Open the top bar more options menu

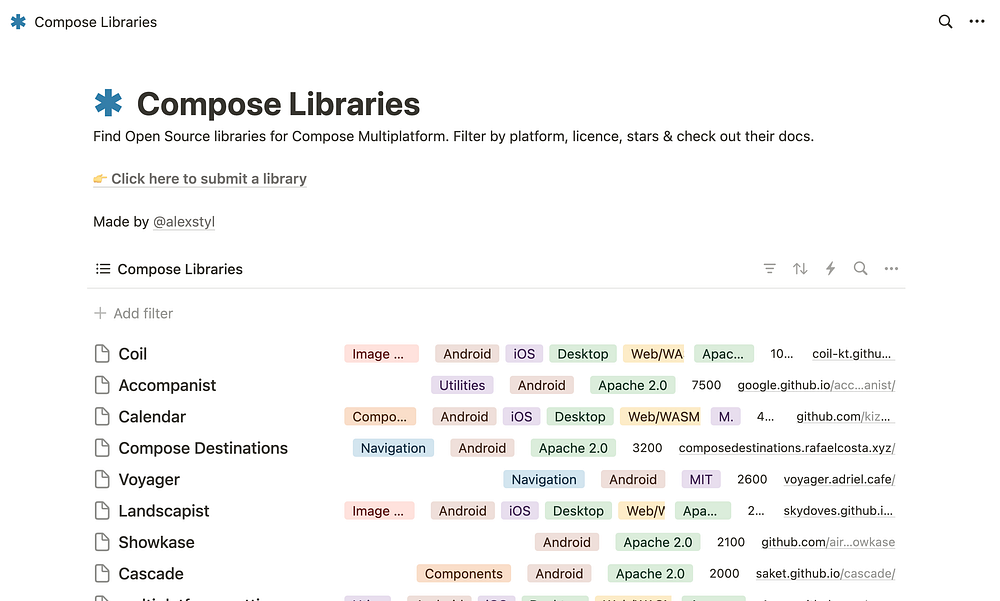[976, 22]
